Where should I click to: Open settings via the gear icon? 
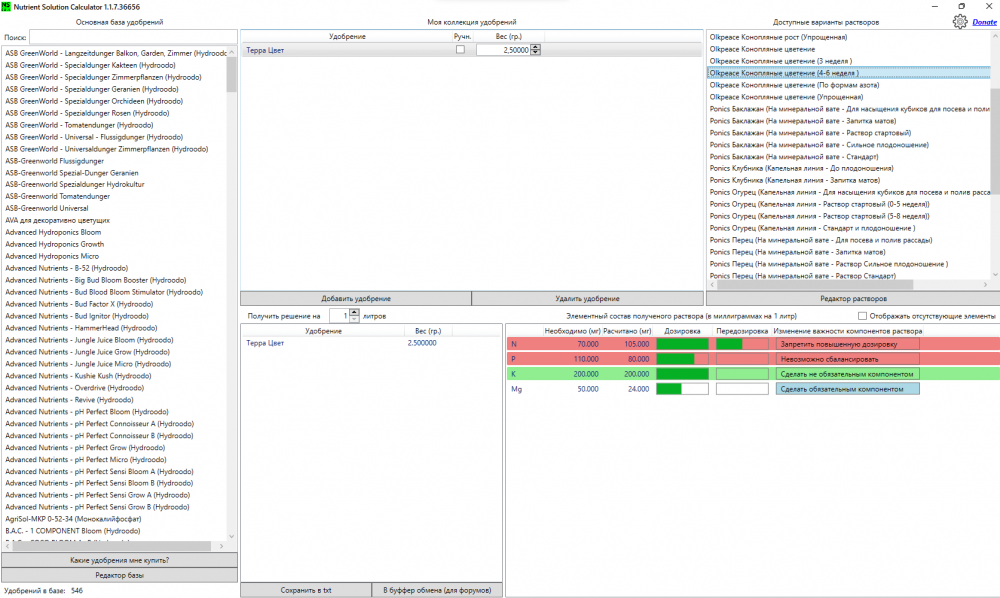[960, 22]
